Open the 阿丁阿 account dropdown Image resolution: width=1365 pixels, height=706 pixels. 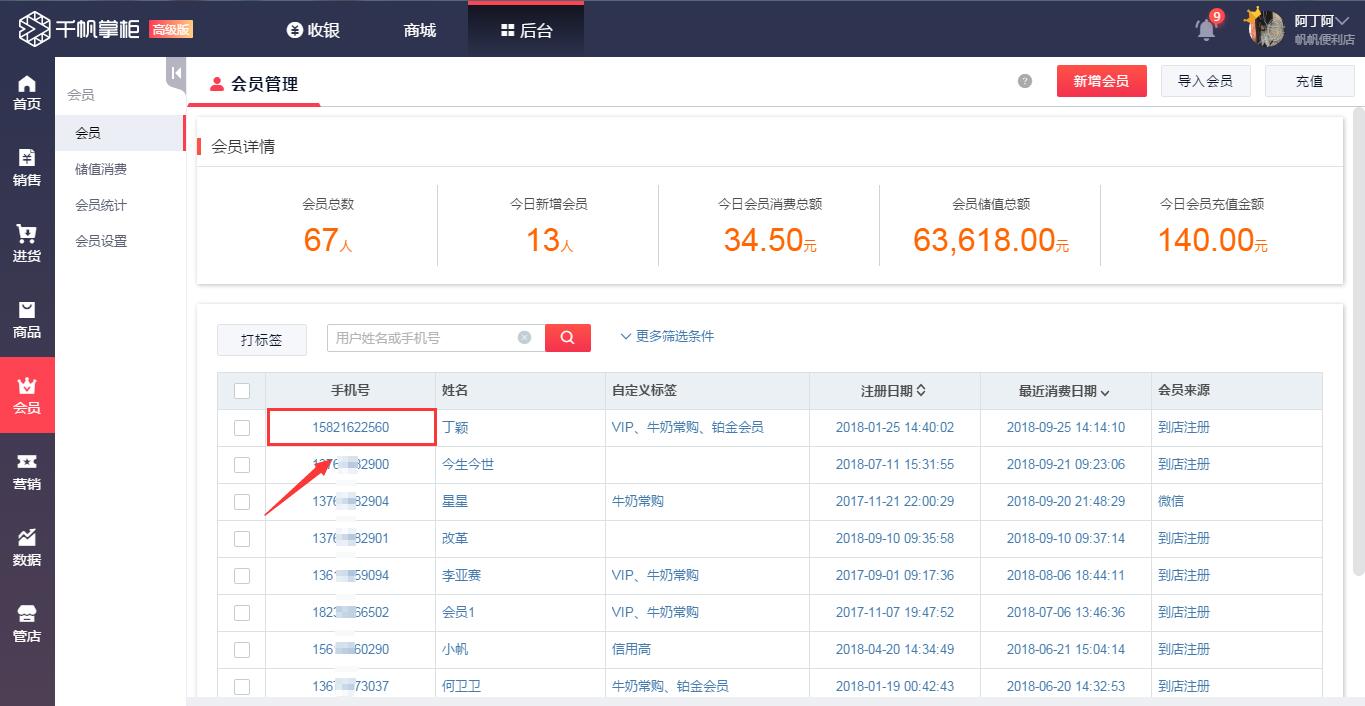(1320, 22)
